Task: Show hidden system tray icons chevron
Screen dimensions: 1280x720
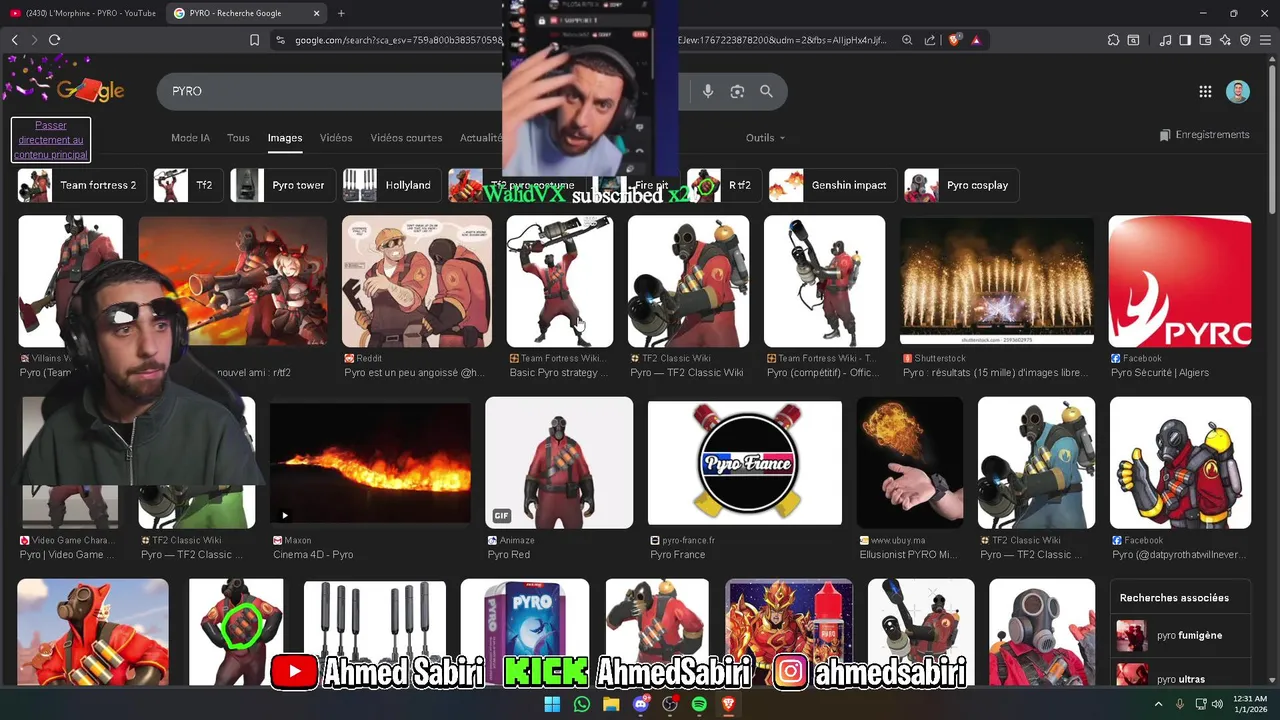Action: [x=1159, y=704]
